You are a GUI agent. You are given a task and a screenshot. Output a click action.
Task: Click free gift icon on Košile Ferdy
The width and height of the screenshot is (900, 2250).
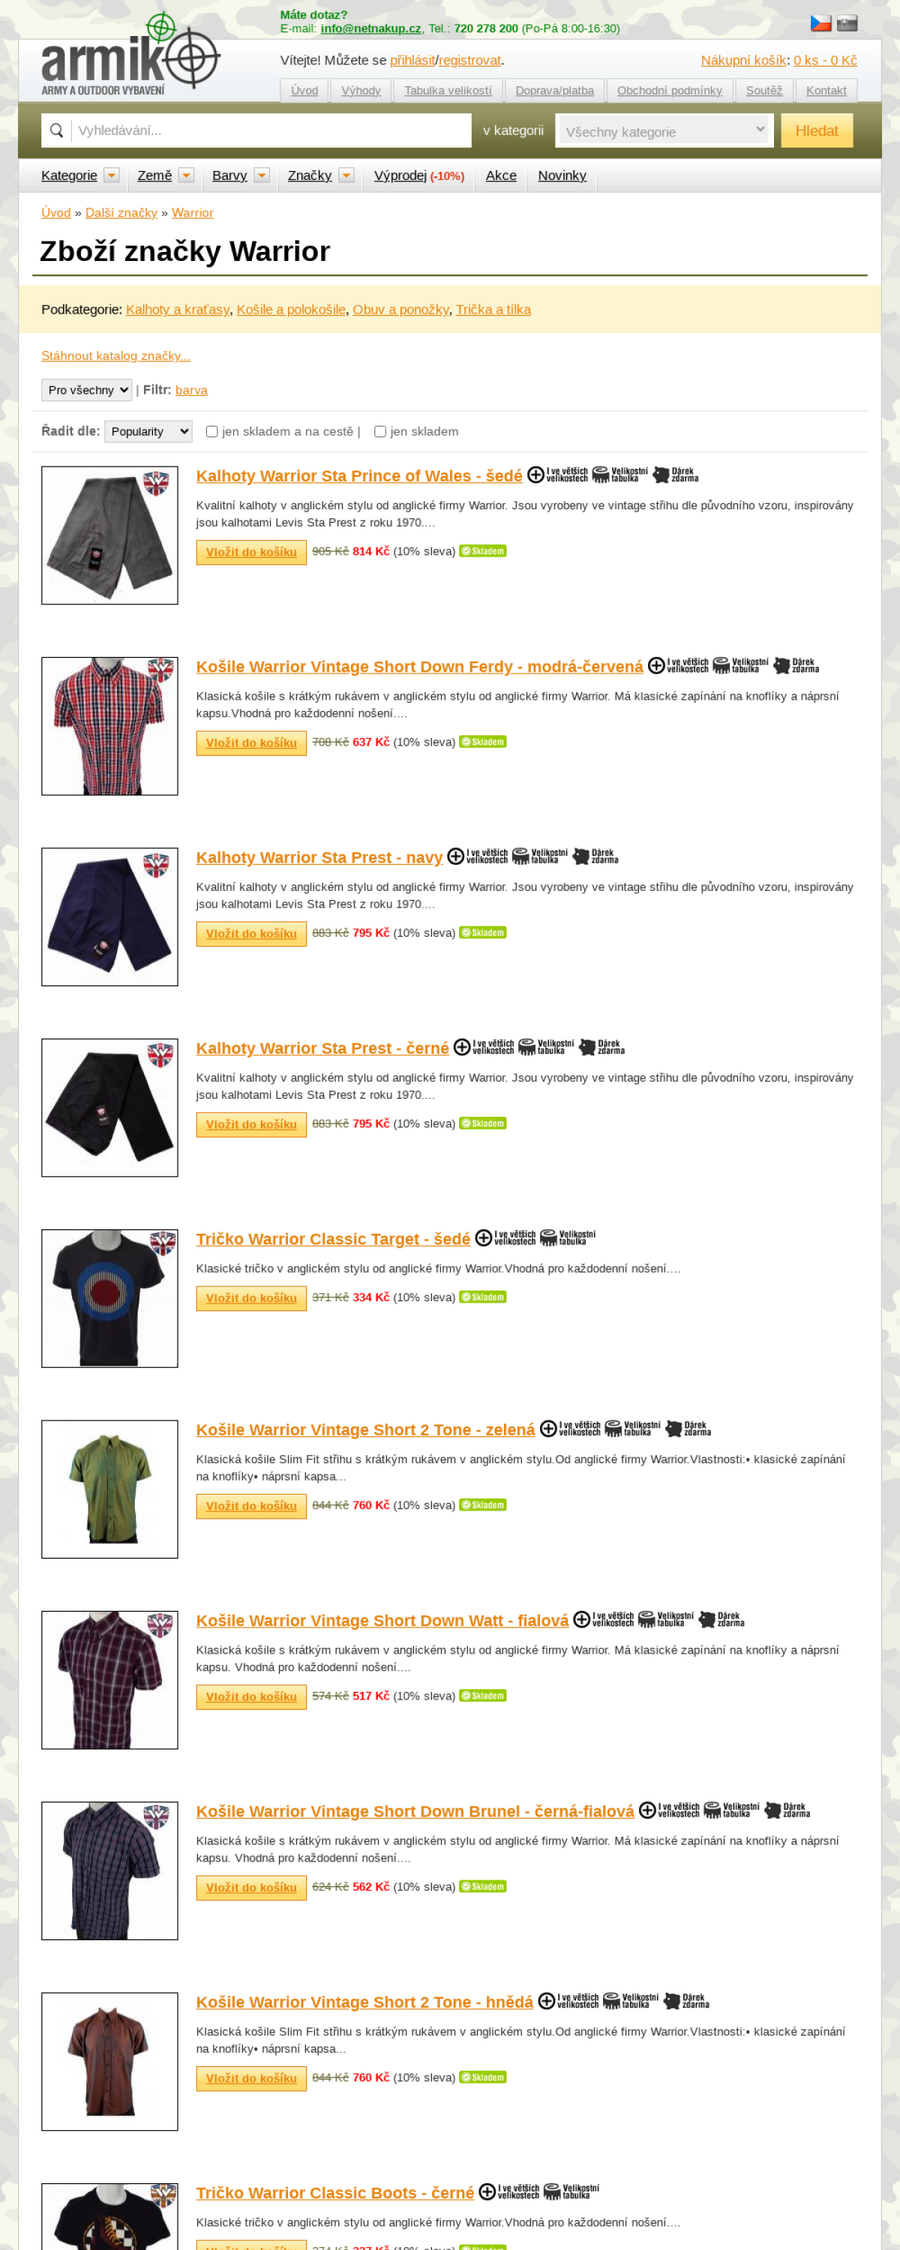796,665
